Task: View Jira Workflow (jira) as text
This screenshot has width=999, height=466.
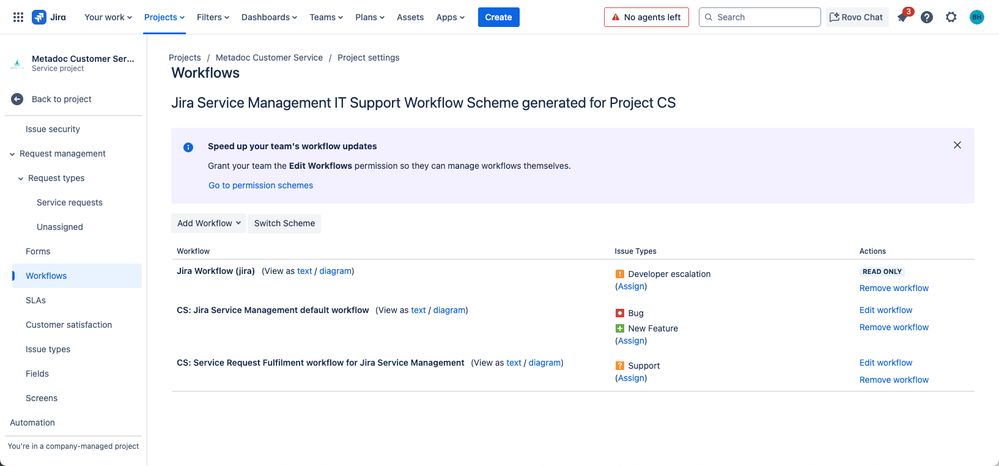Action: click(x=305, y=271)
